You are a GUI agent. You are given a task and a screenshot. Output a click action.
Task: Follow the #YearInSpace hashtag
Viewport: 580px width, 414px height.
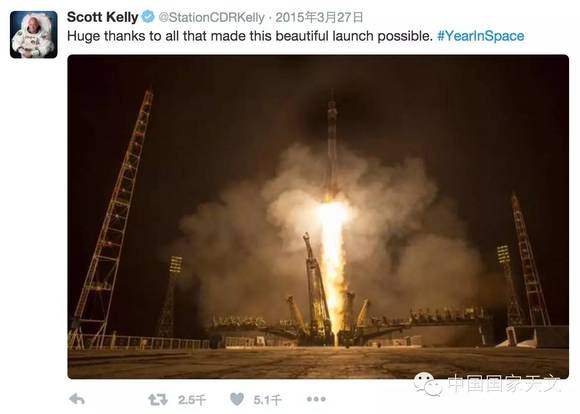coord(480,36)
